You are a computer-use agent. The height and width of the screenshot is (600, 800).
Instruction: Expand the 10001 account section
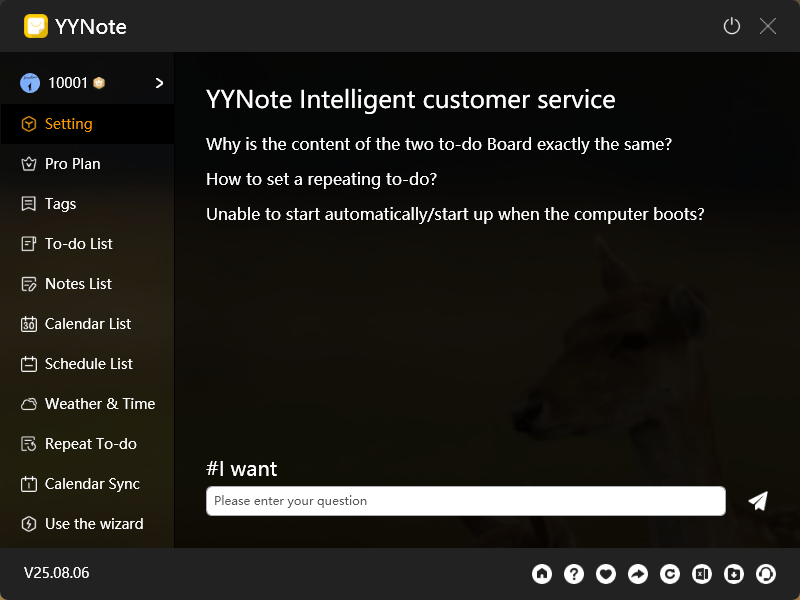(x=158, y=83)
